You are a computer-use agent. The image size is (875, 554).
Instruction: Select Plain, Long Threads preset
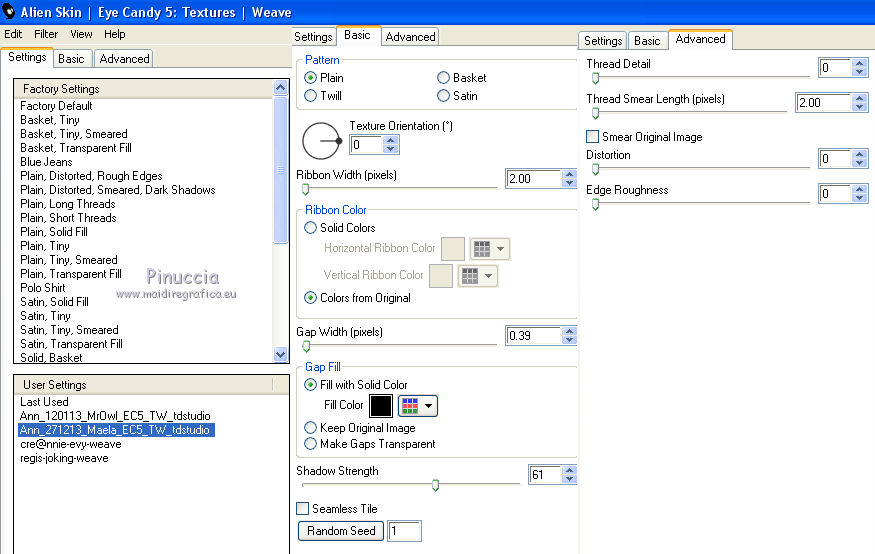pos(68,204)
